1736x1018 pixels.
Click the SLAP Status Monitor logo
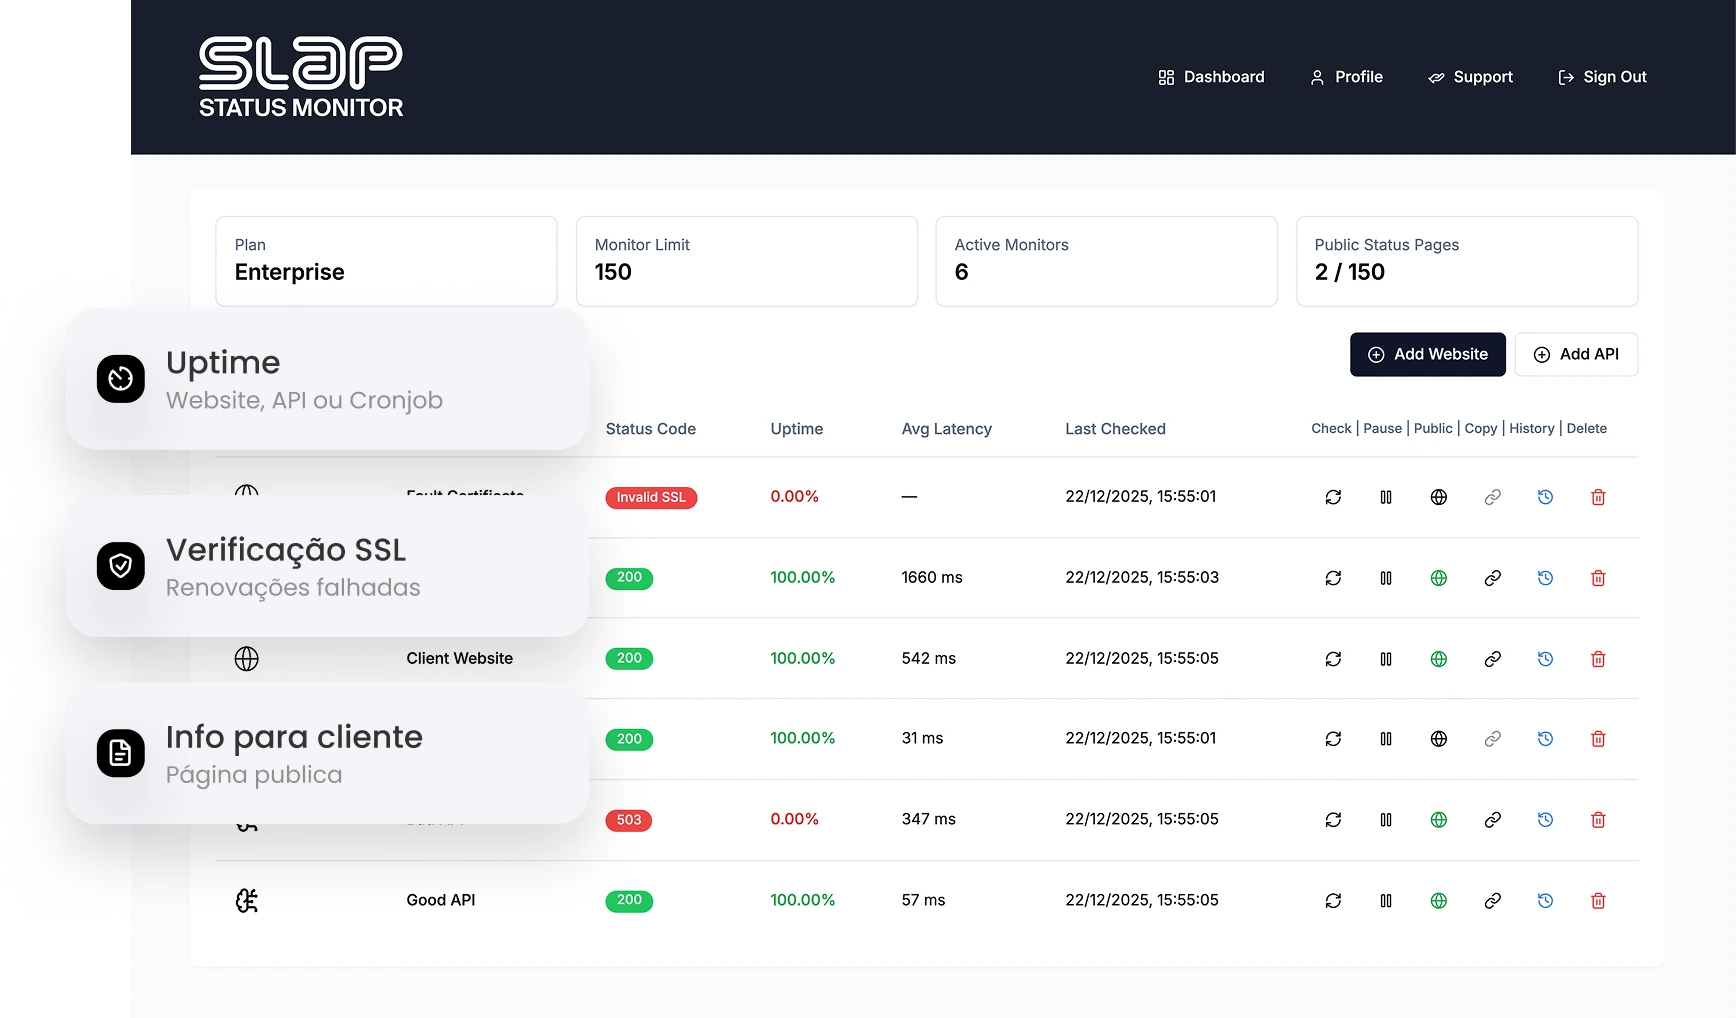click(x=301, y=77)
